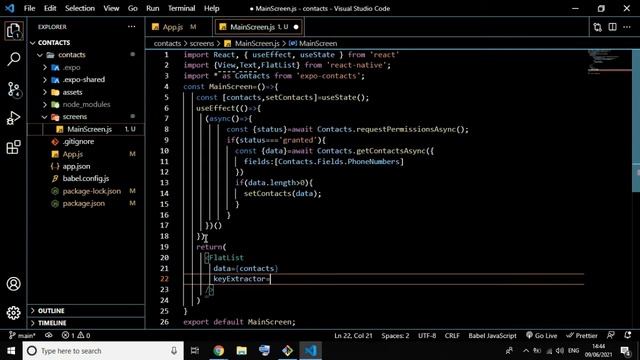
Task: Change file encoding UTF-8
Action: pyautogui.click(x=427, y=336)
